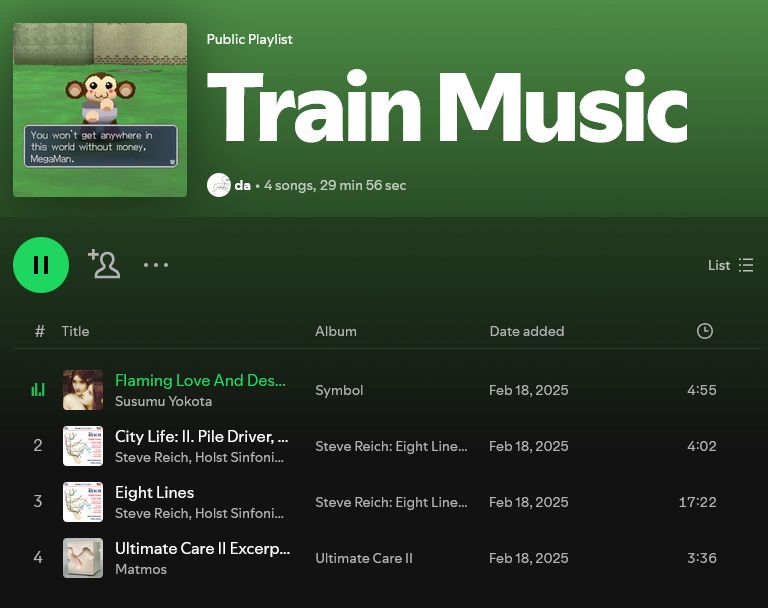The width and height of the screenshot is (768, 608).
Task: Click the 4:55 duration
Action: point(701,390)
